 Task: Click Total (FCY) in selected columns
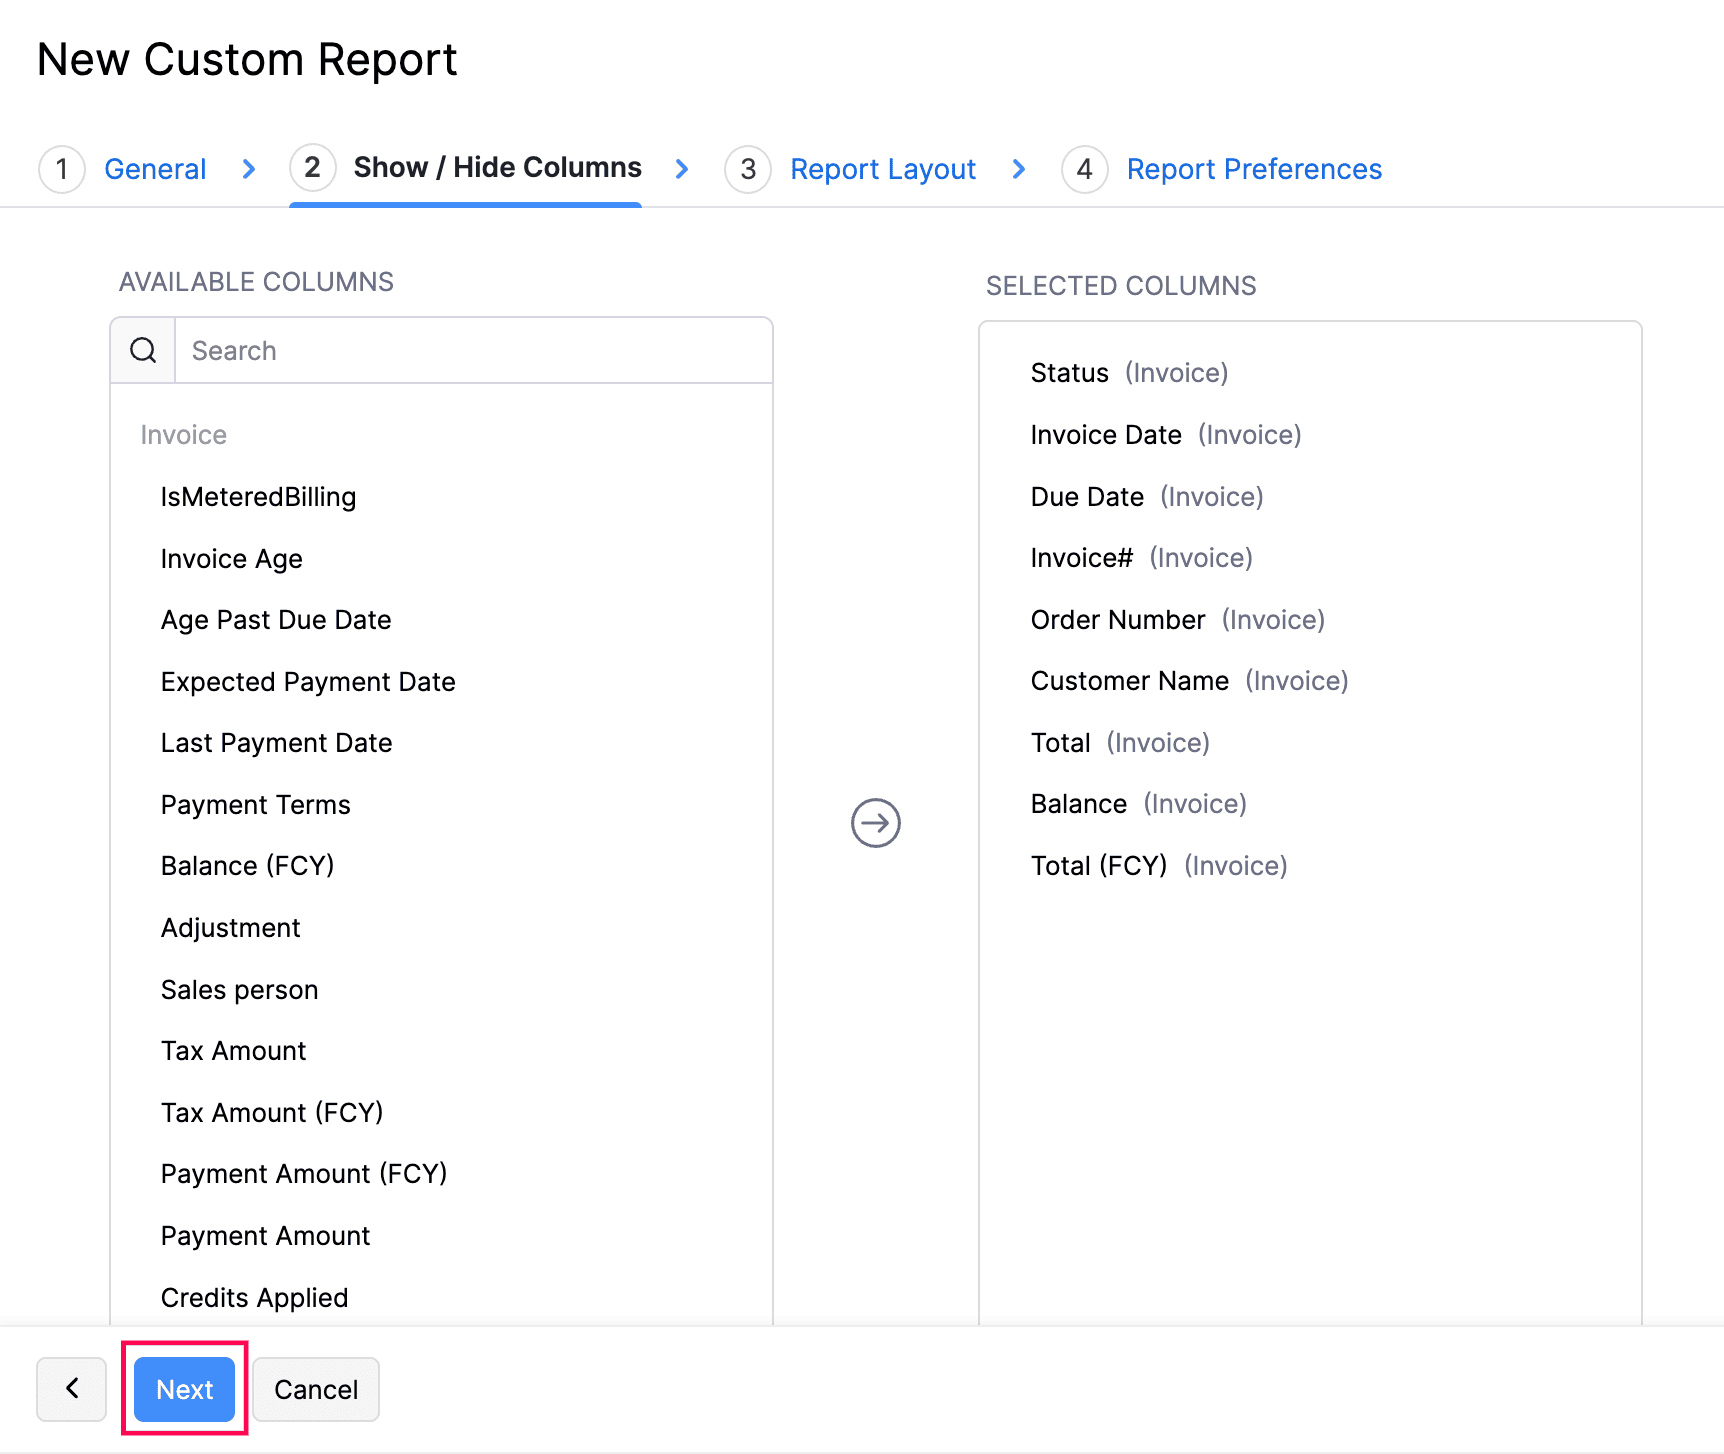tap(1098, 866)
